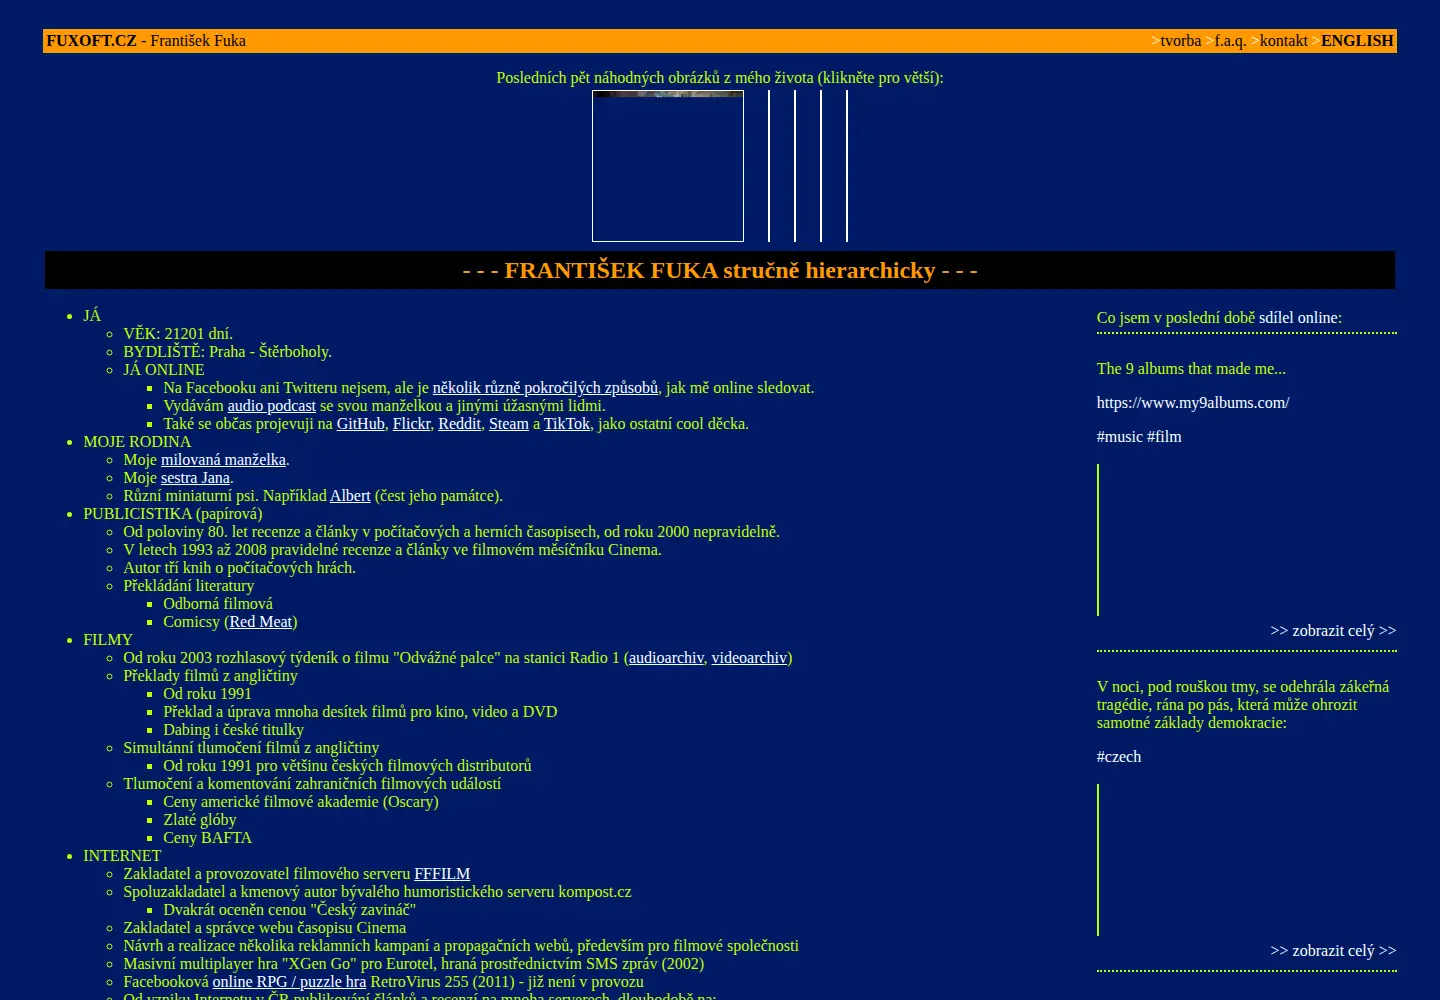Click the 'FRANTIŠEK FUKA stručně hierarchicky' heading
This screenshot has height=1000, width=1440.
pyautogui.click(x=720, y=271)
